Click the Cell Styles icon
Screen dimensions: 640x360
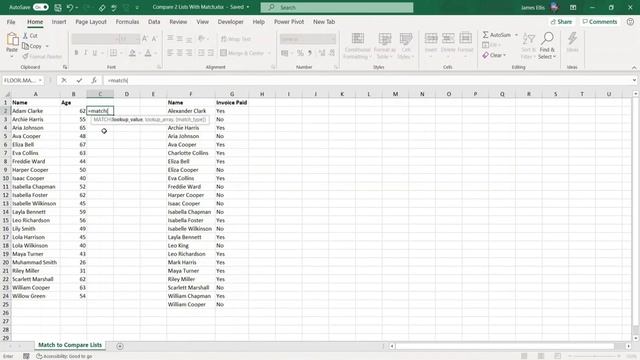point(406,39)
